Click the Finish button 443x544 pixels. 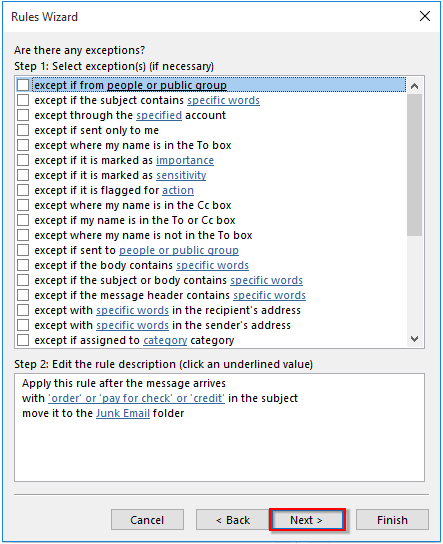tap(392, 520)
